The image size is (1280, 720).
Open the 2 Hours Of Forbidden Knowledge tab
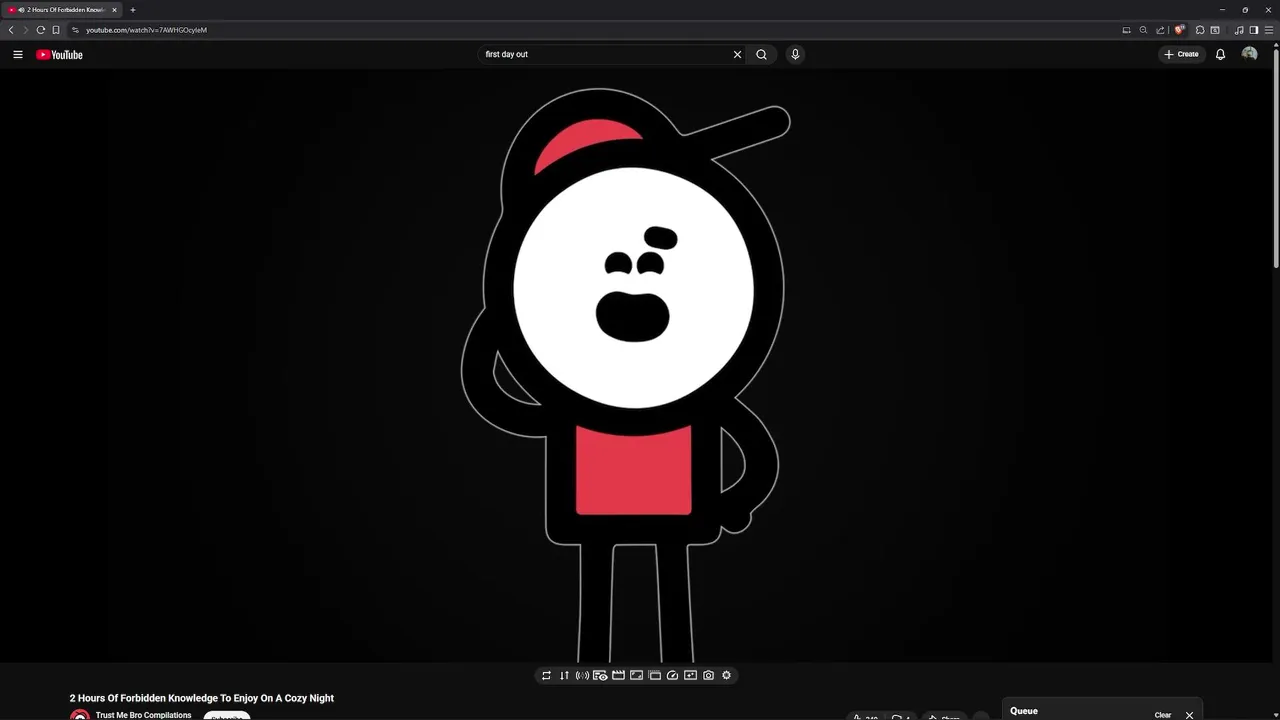62,10
